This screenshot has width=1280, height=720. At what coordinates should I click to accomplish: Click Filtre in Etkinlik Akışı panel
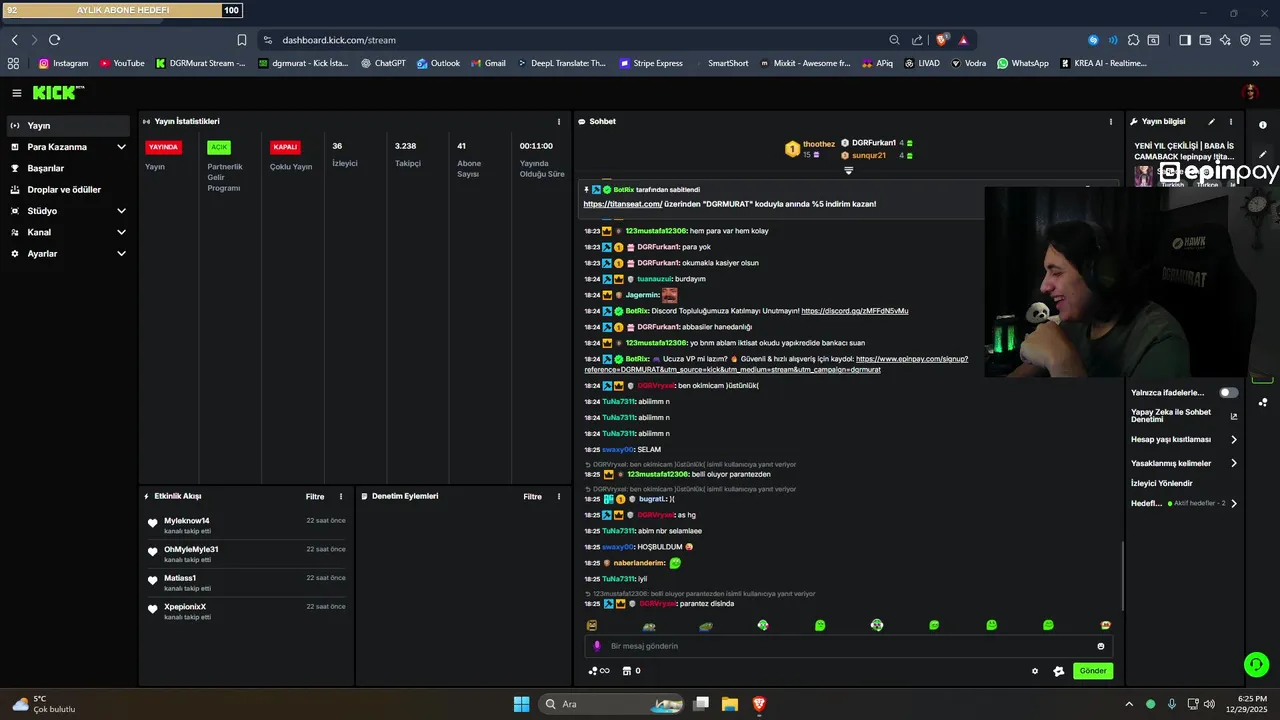(315, 497)
